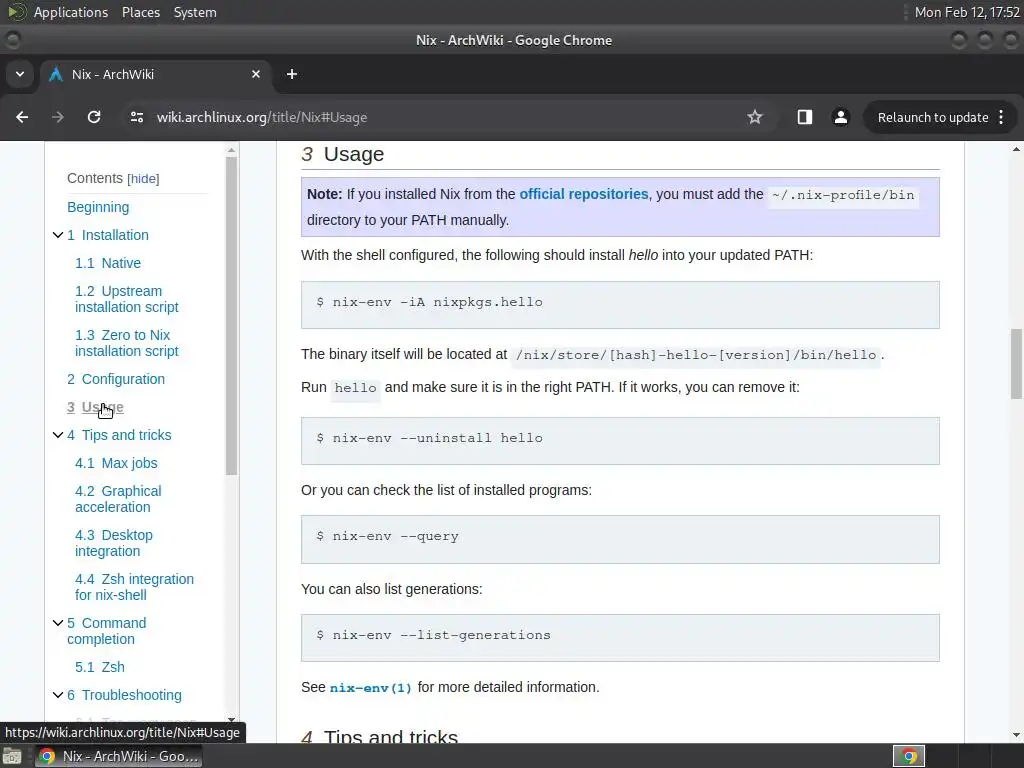Image resolution: width=1024 pixels, height=768 pixels.
Task: Jump to Beginning in contents
Action: [x=98, y=207]
